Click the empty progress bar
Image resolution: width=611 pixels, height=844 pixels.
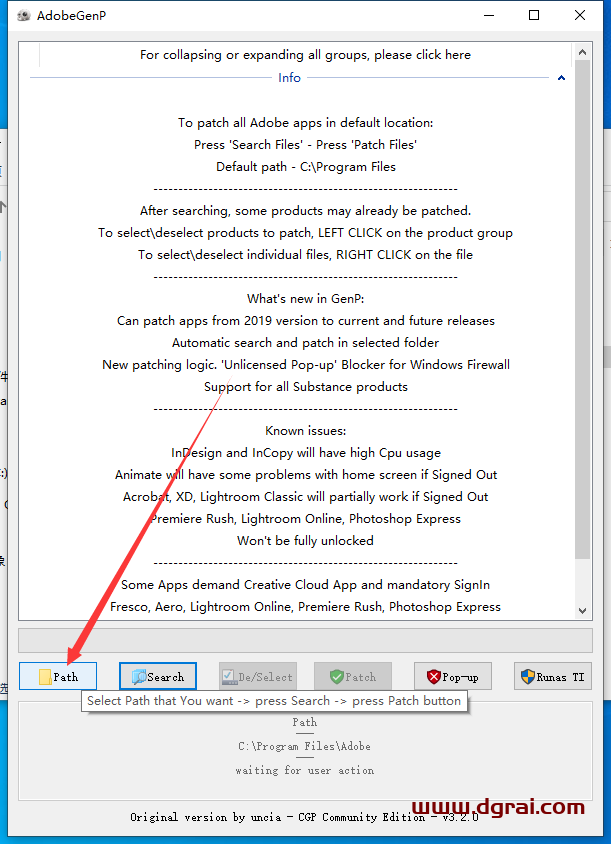[x=305, y=641]
